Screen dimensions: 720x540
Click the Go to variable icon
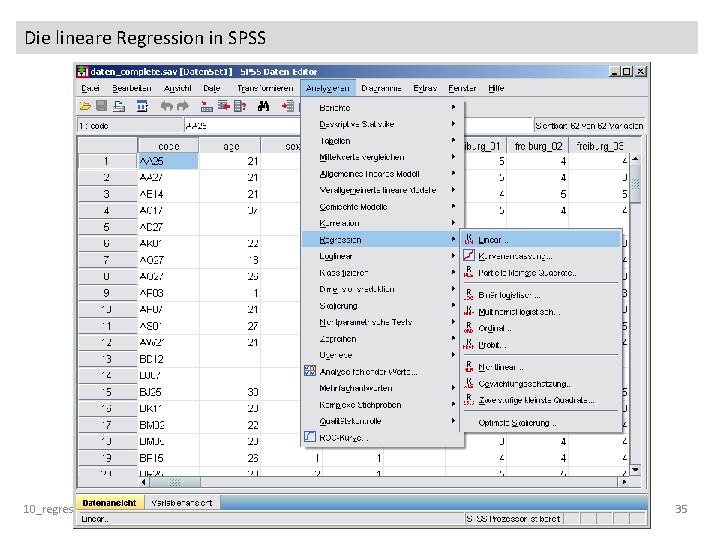pyautogui.click(x=224, y=106)
